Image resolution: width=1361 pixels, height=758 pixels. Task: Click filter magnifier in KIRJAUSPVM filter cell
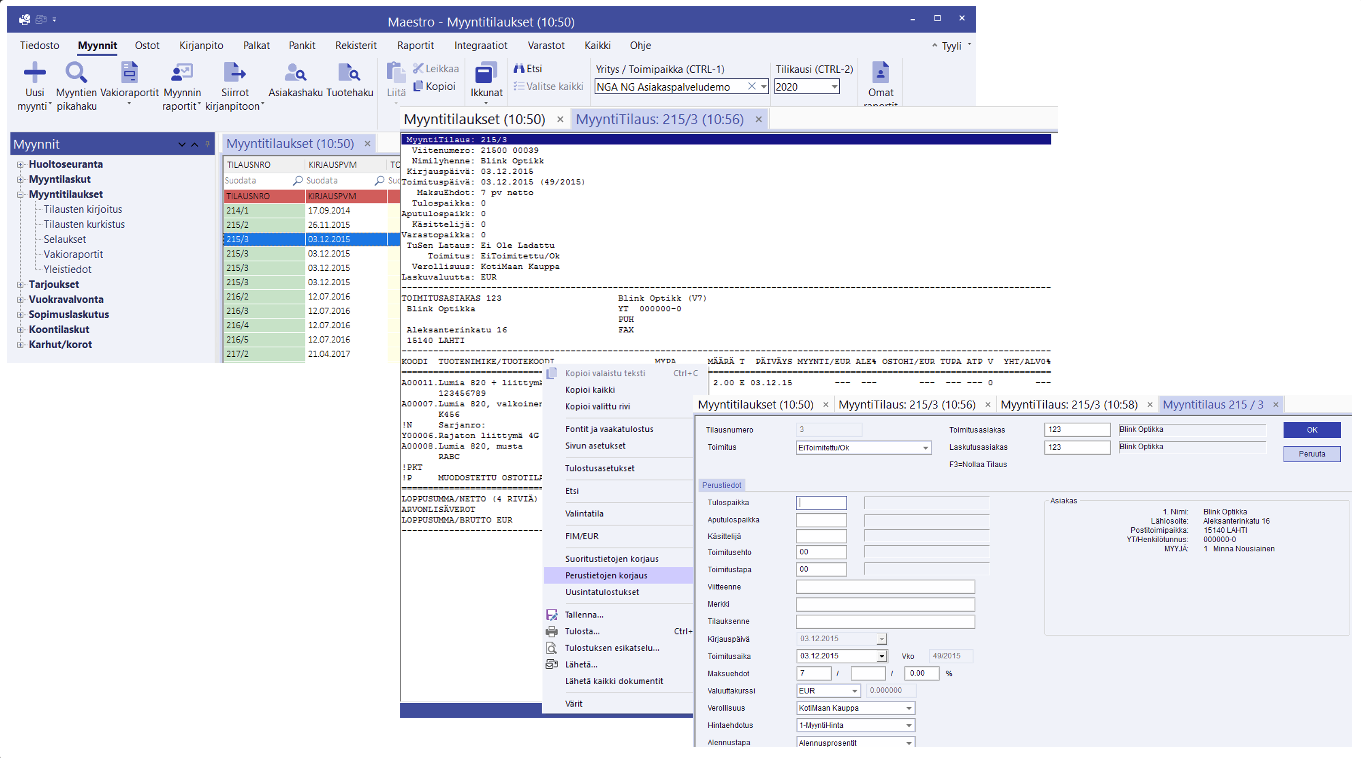pyautogui.click(x=380, y=181)
